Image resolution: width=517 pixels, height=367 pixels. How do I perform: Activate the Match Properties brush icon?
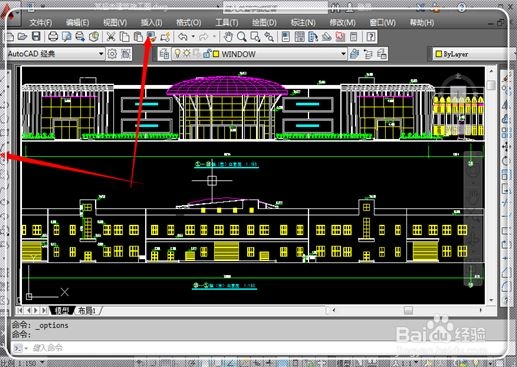[152, 36]
